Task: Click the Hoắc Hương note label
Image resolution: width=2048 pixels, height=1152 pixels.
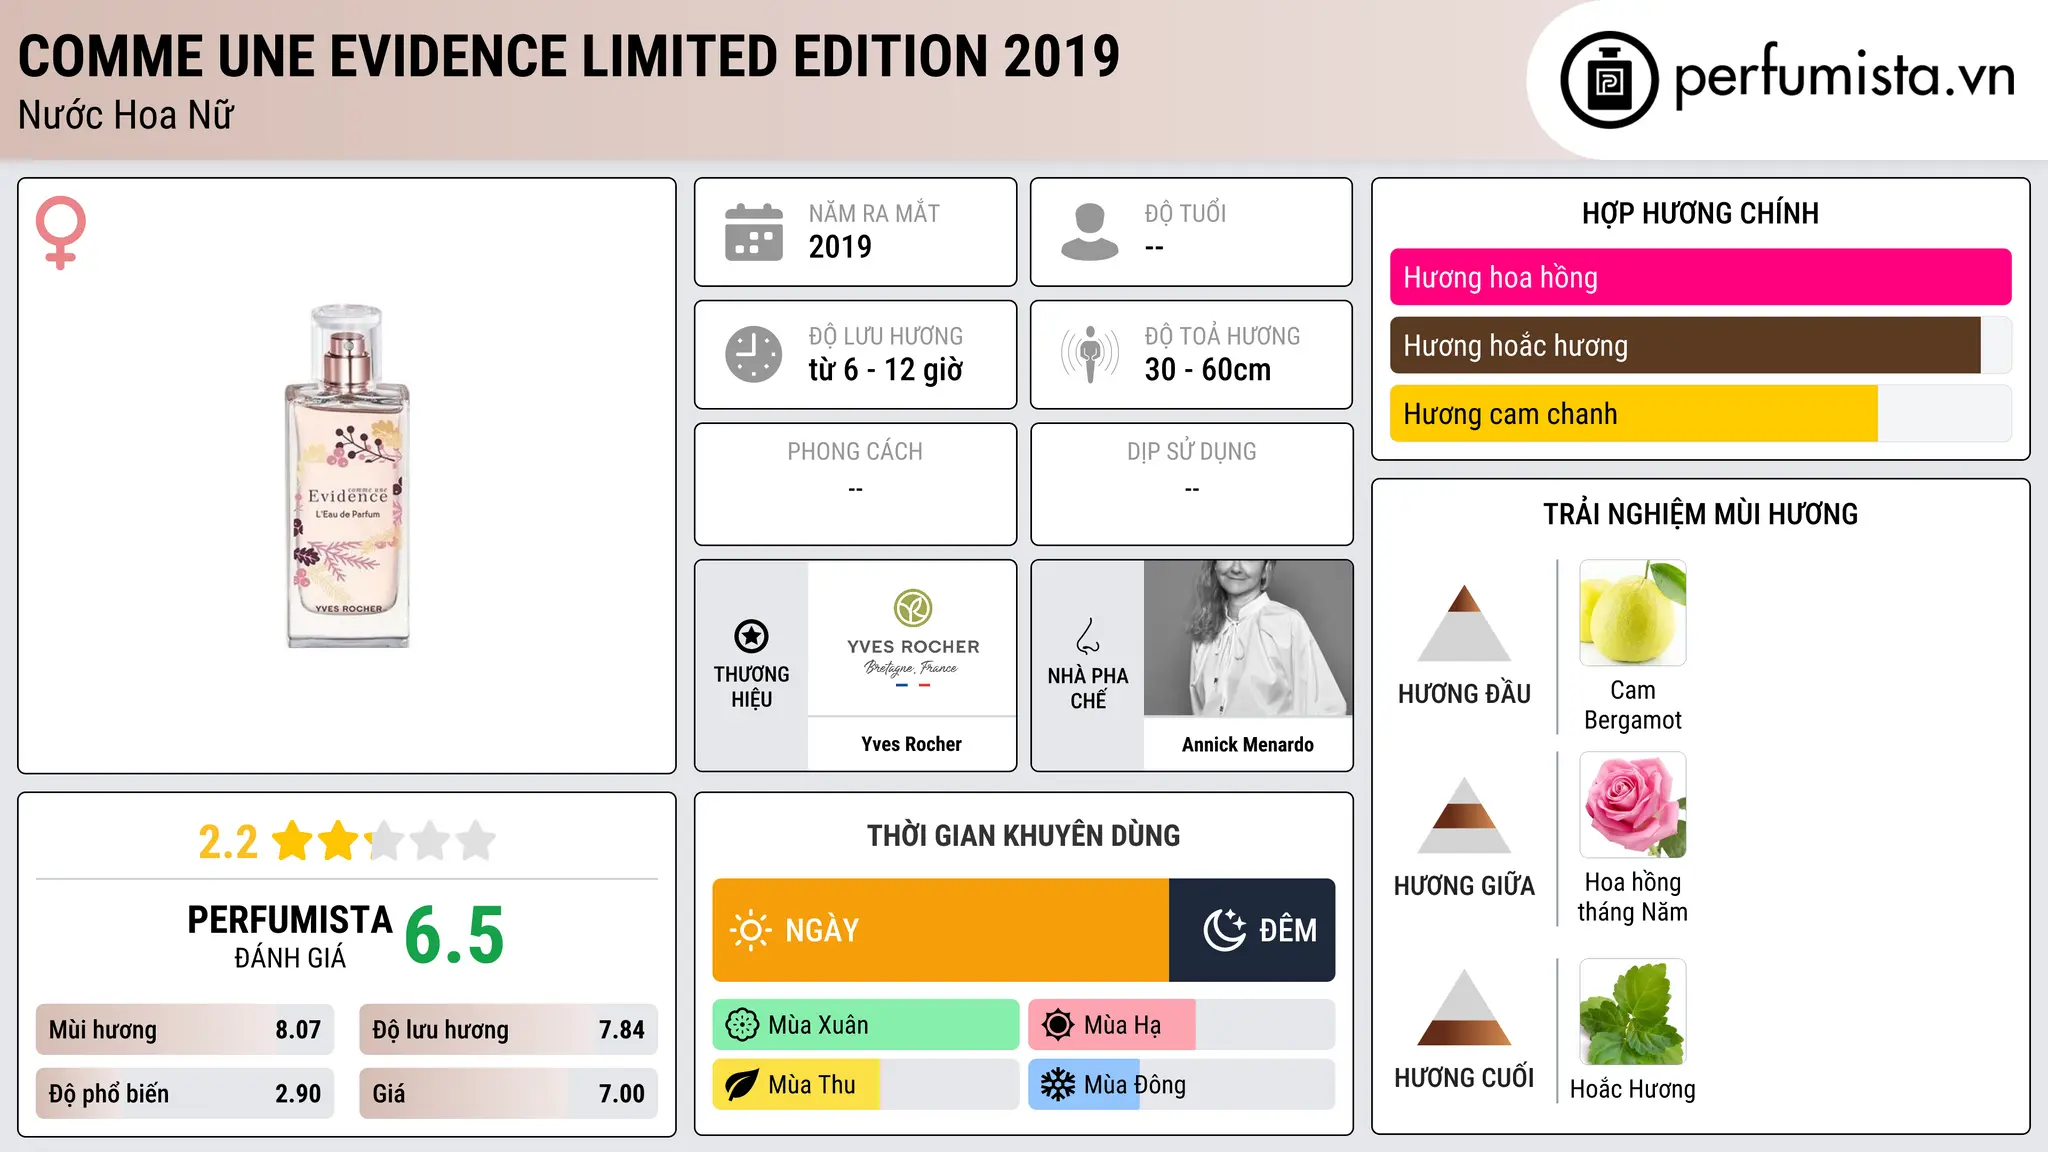Action: coord(1633,1089)
